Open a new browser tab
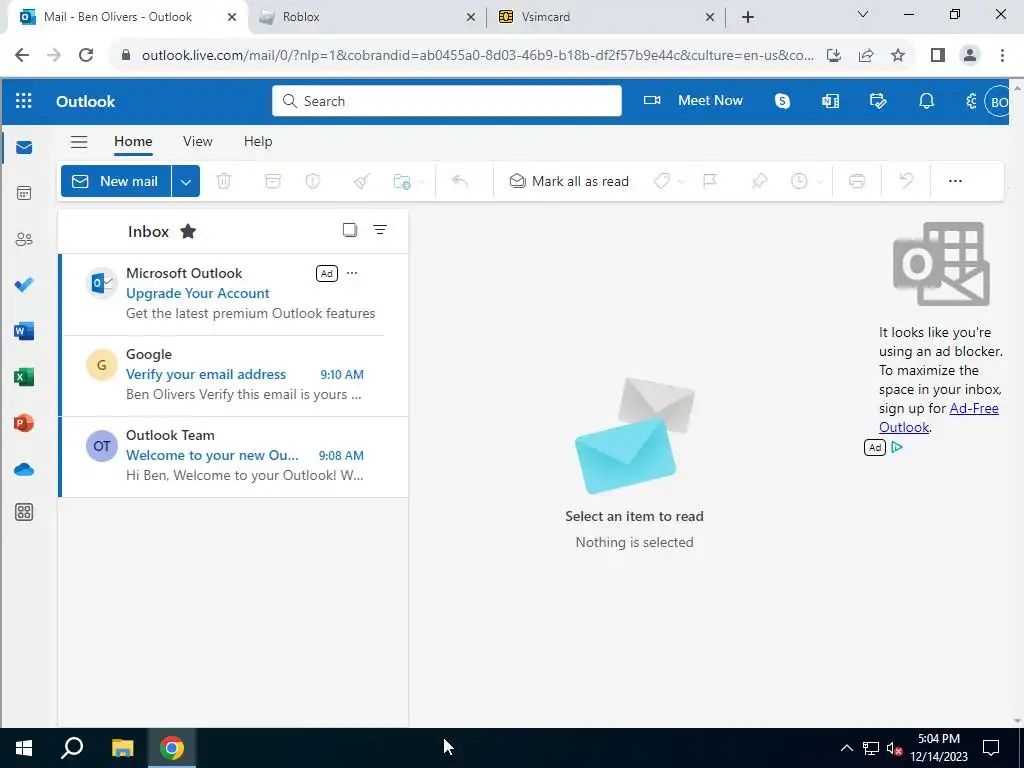 (x=748, y=17)
